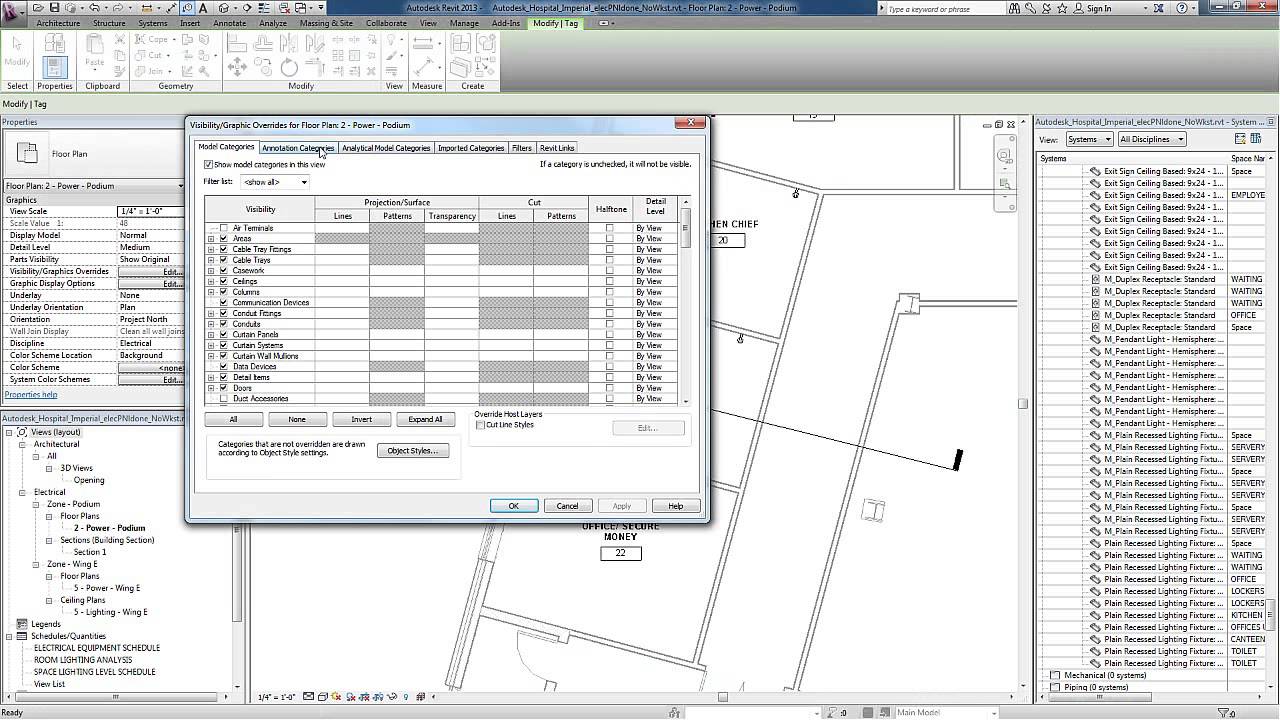Viewport: 1280px width, 720px height.
Task: Click the Expand All button
Action: tap(425, 419)
